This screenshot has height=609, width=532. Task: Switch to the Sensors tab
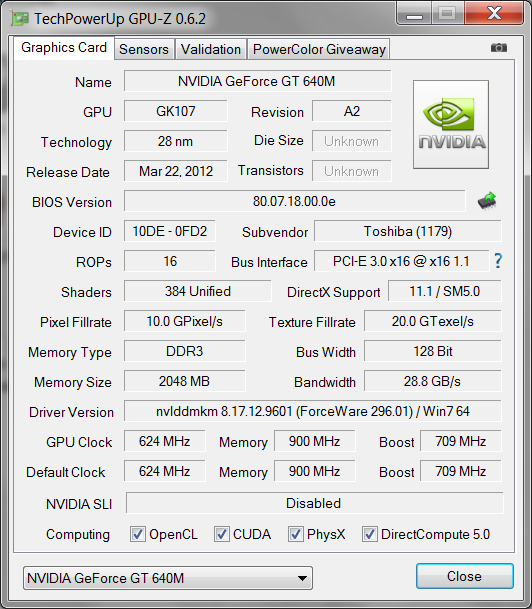(x=144, y=49)
